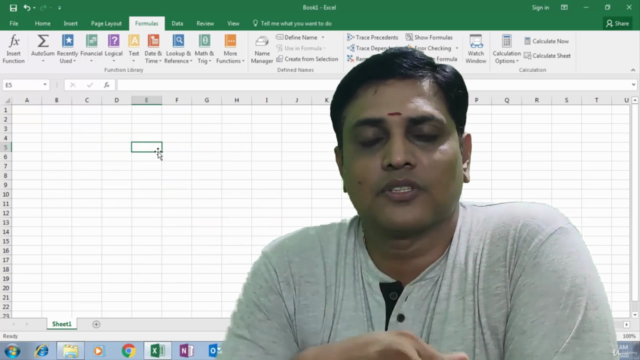The width and height of the screenshot is (640, 360).
Task: Open Date & Time functions menu
Action: coord(153,49)
